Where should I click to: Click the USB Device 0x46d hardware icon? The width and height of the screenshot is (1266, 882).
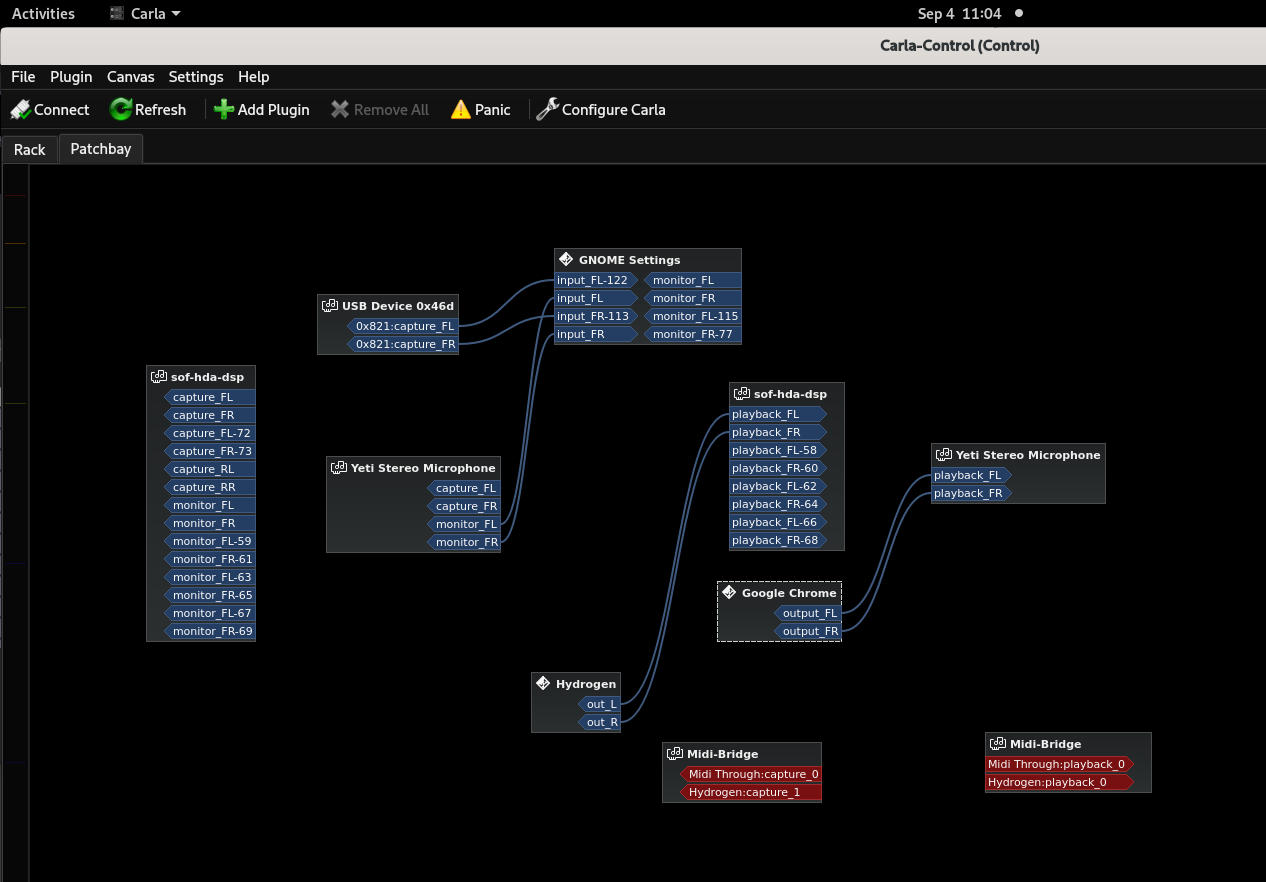point(329,306)
